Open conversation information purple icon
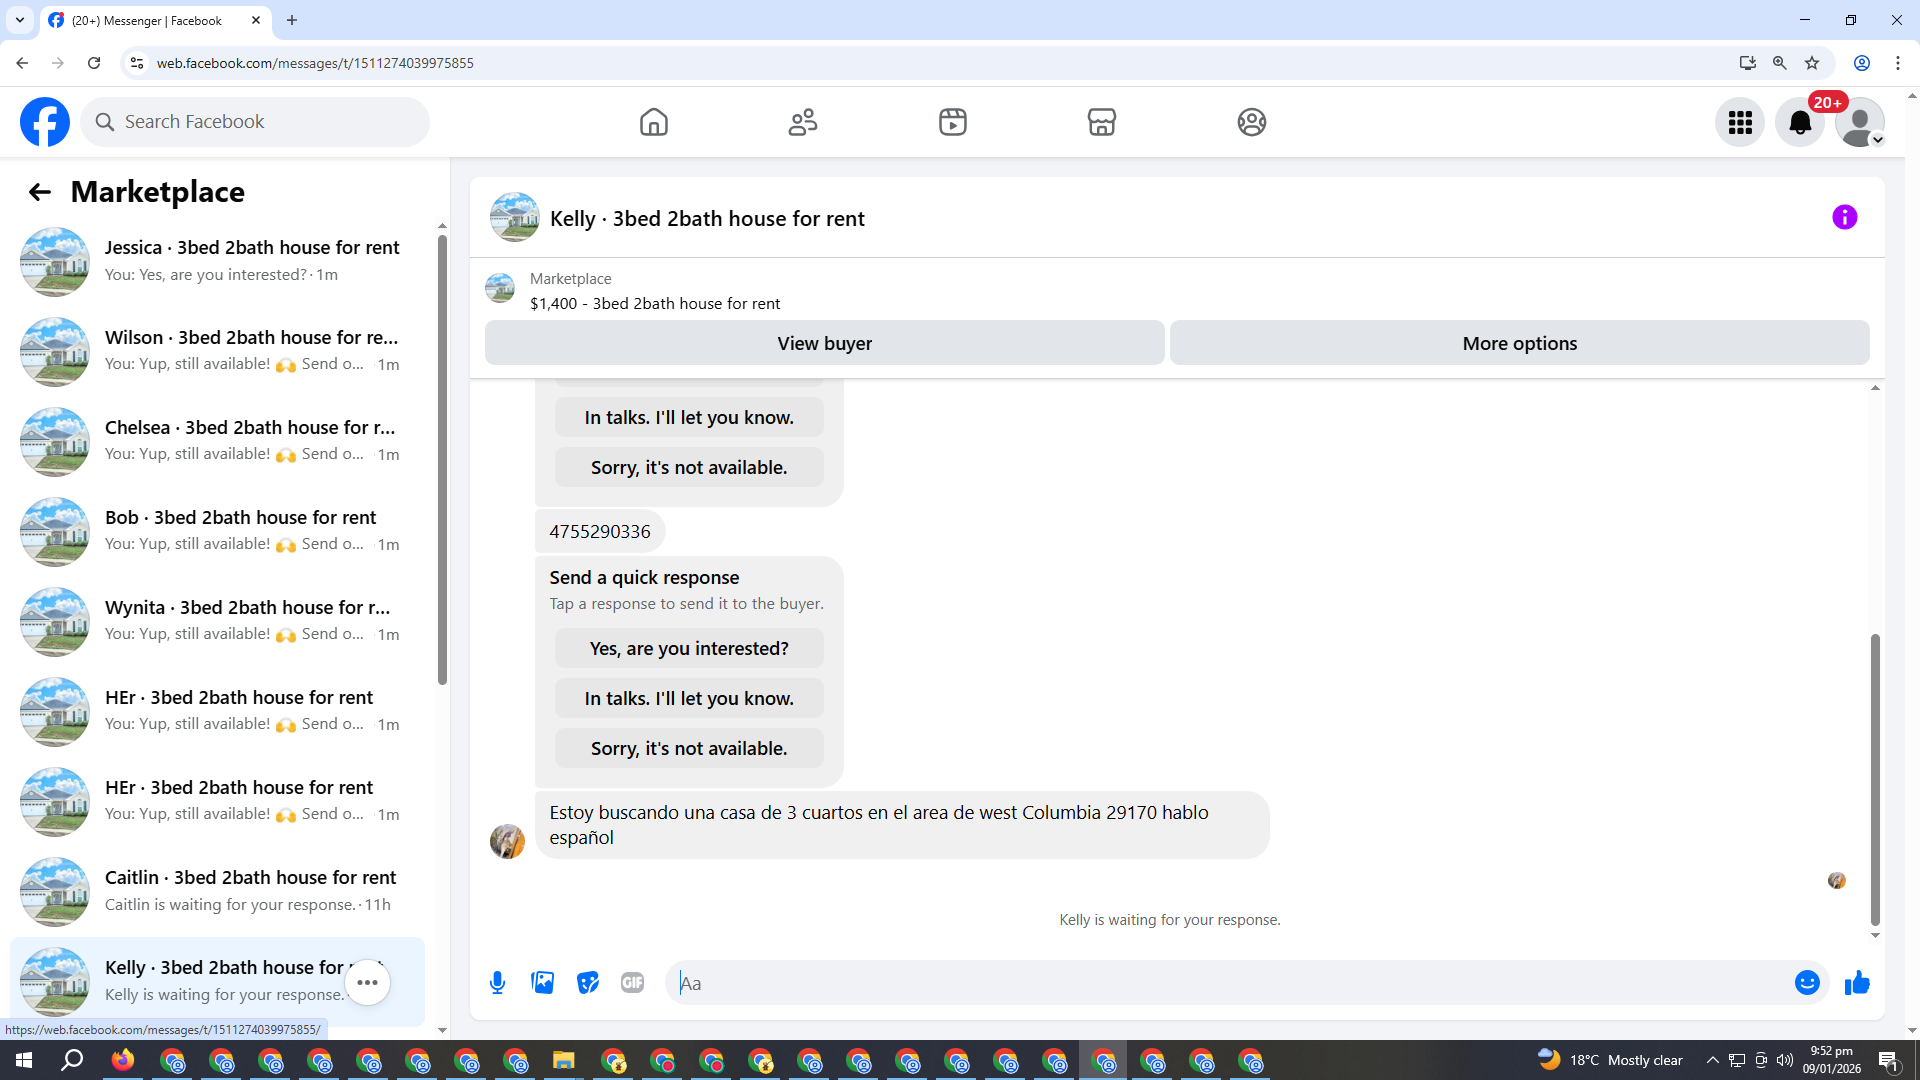The image size is (1920, 1080). (1844, 217)
